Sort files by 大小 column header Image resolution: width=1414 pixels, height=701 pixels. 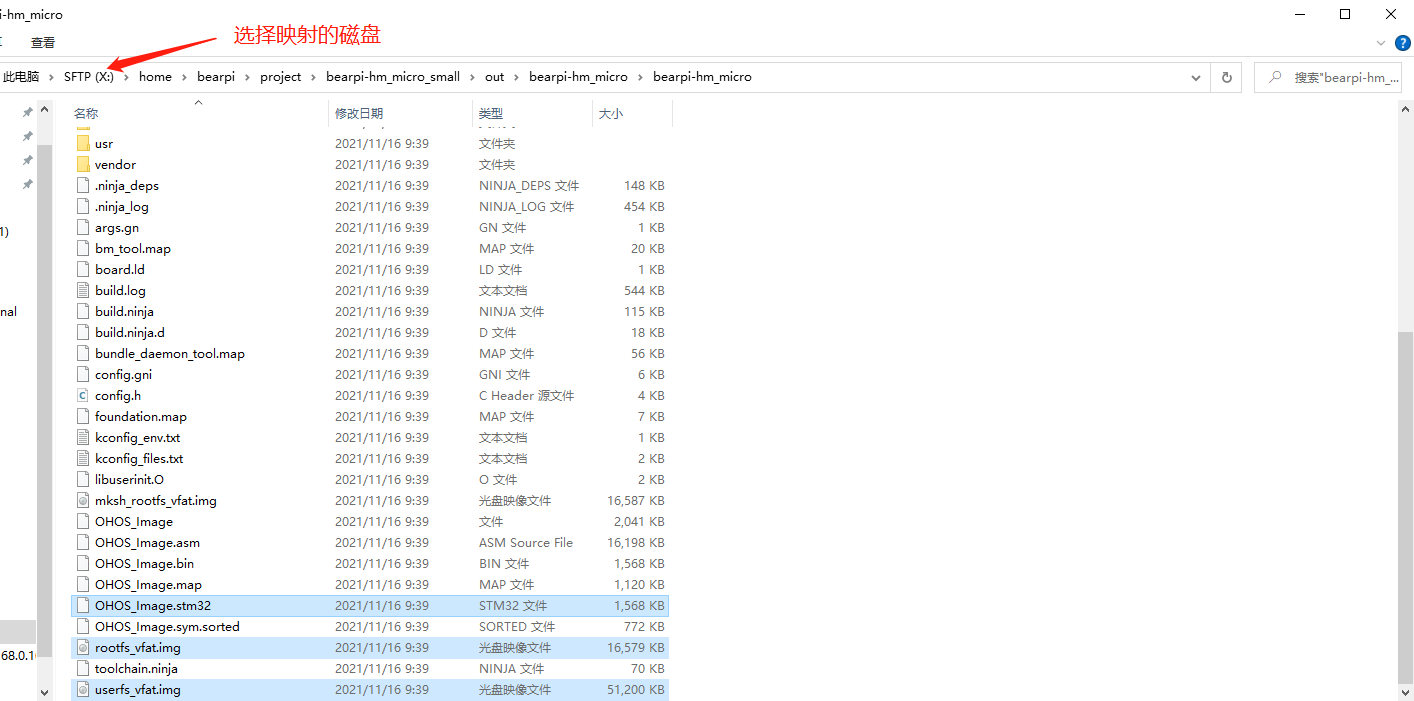point(610,114)
